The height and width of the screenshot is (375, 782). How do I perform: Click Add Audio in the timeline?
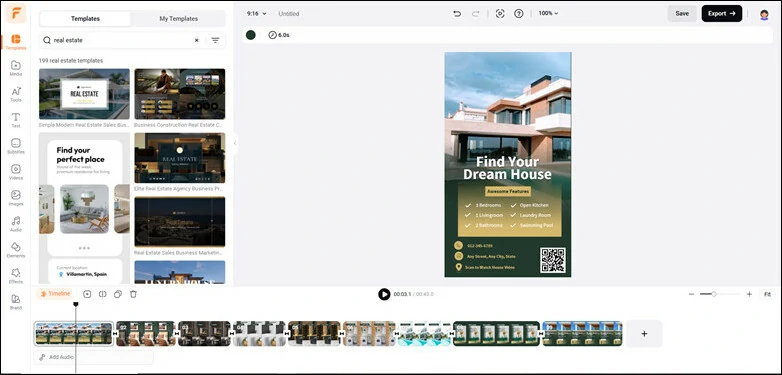click(94, 357)
